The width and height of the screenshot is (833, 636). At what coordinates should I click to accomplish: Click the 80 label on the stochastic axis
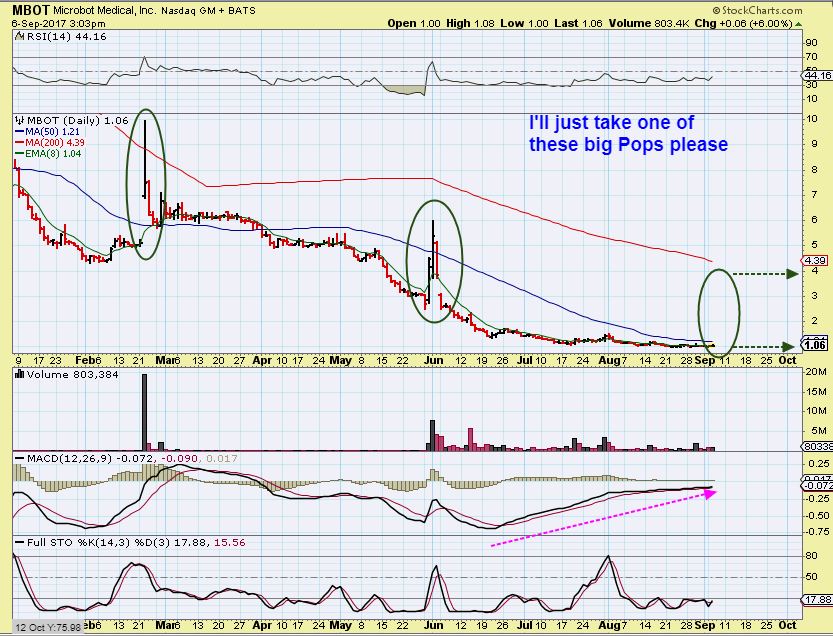coord(811,556)
